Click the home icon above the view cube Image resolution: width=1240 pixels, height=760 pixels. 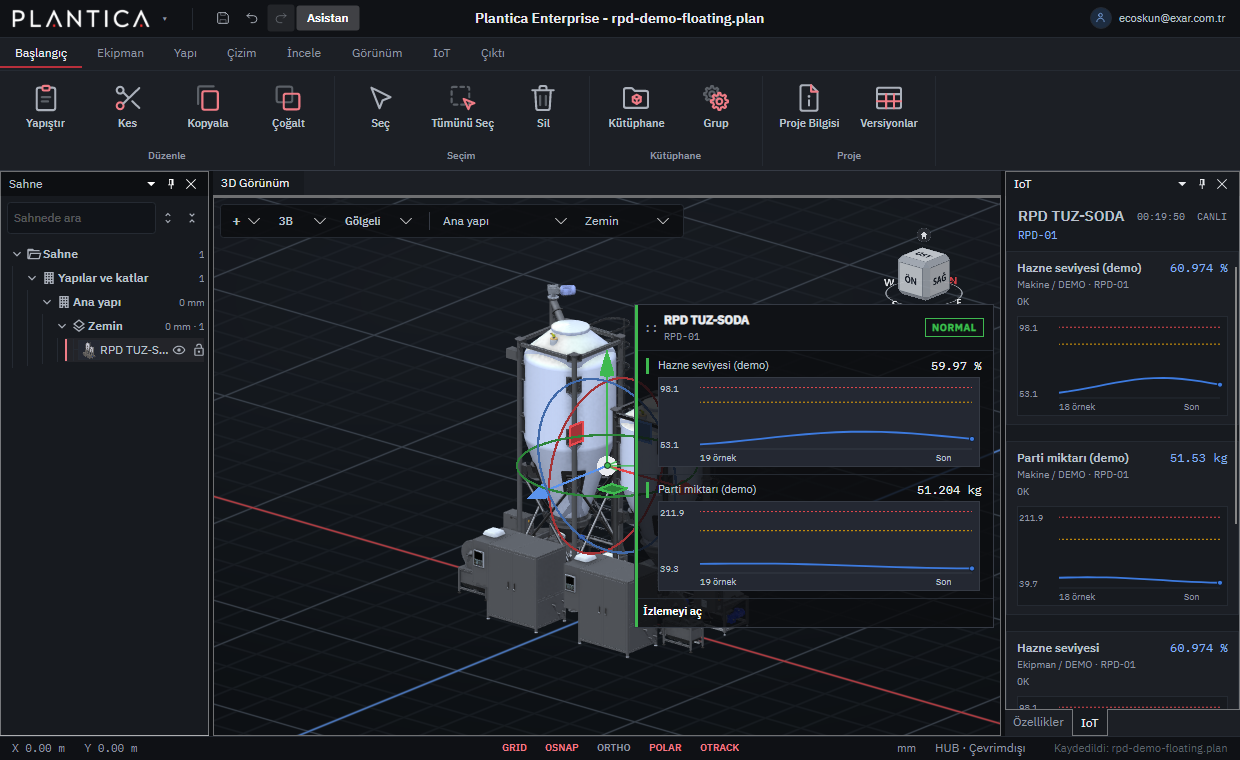pos(924,235)
